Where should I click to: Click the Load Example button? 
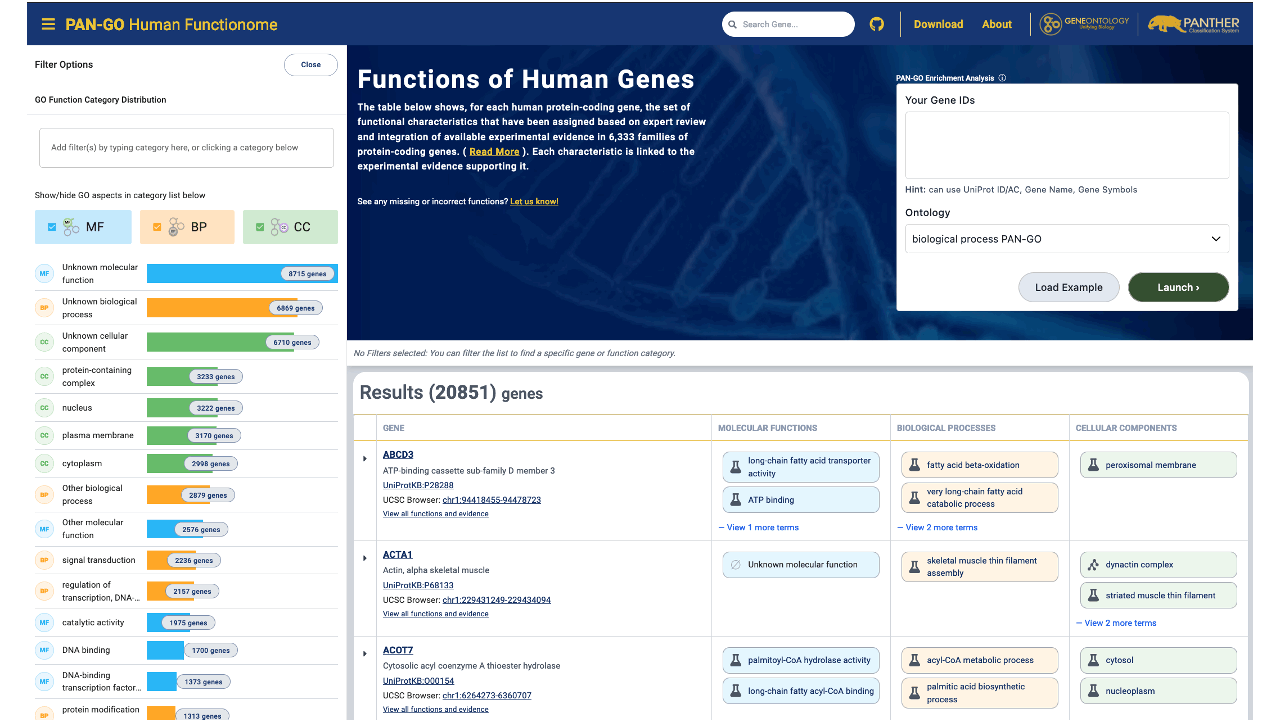[x=1068, y=287]
